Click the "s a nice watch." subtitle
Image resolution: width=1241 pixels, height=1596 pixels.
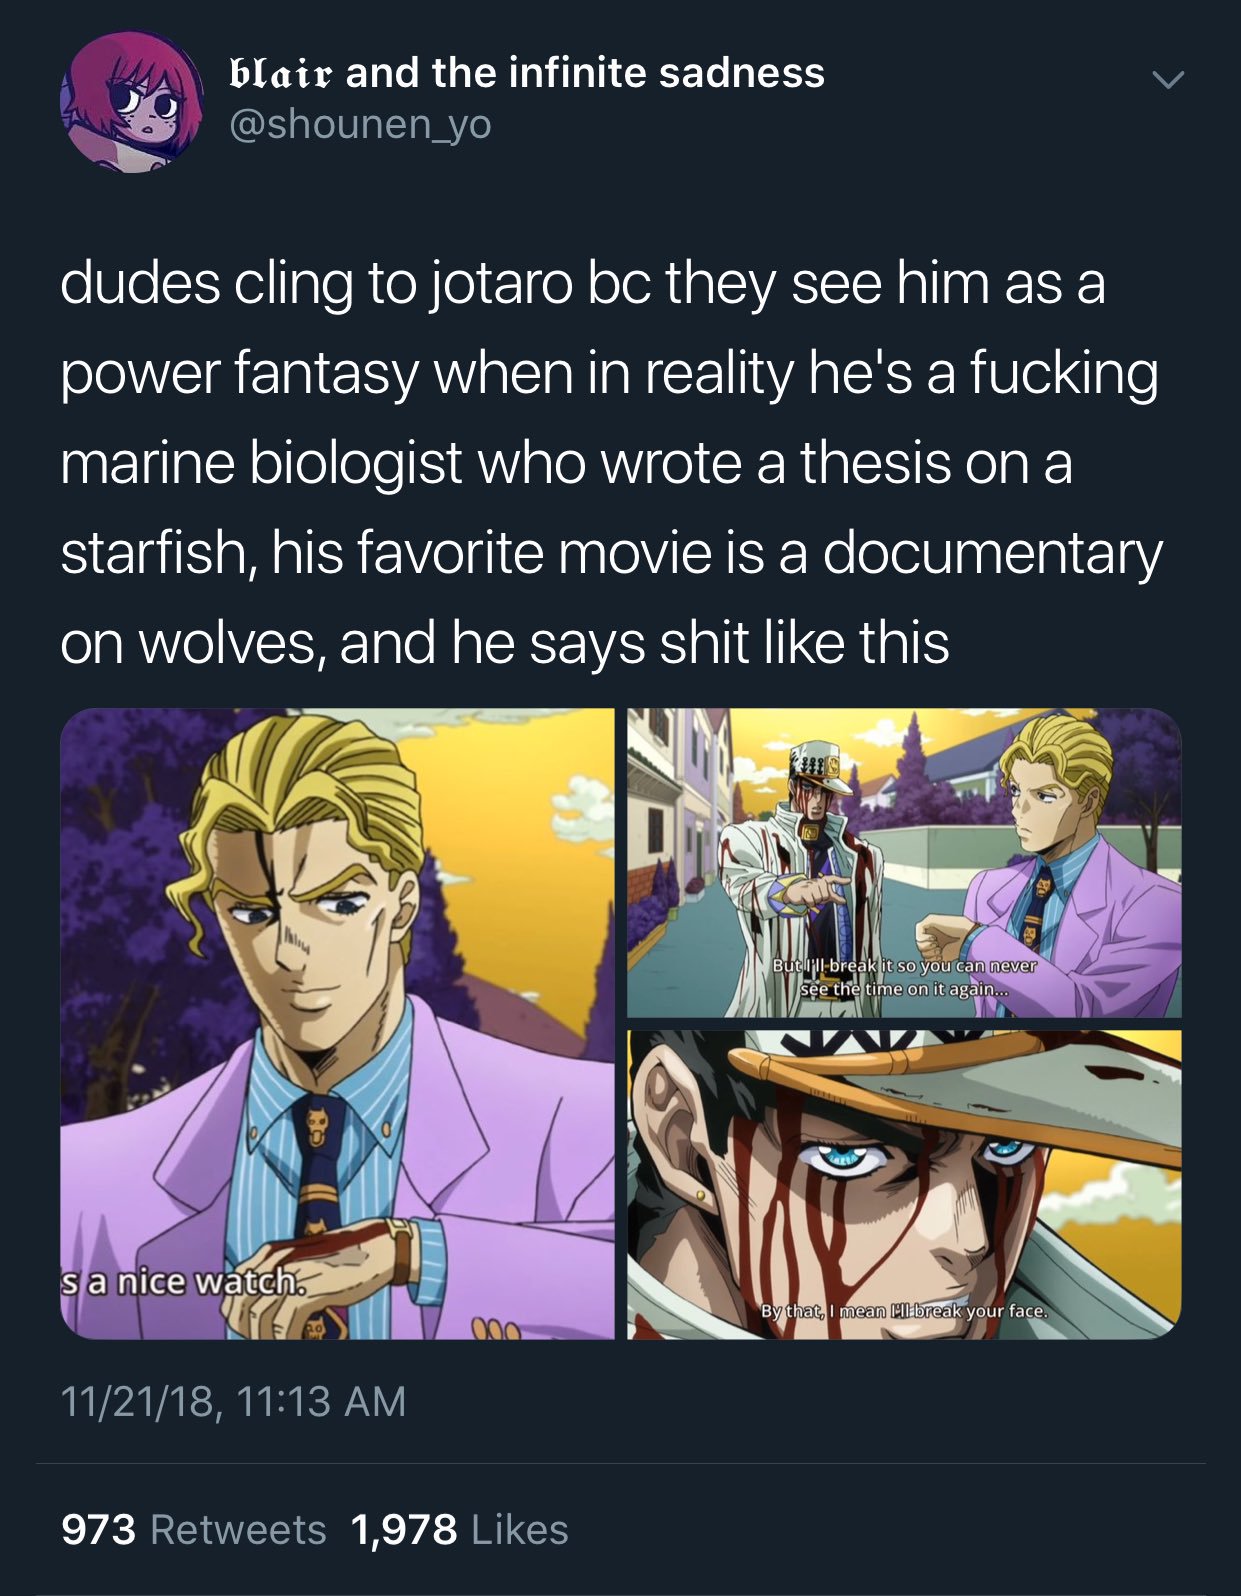[x=181, y=1282]
